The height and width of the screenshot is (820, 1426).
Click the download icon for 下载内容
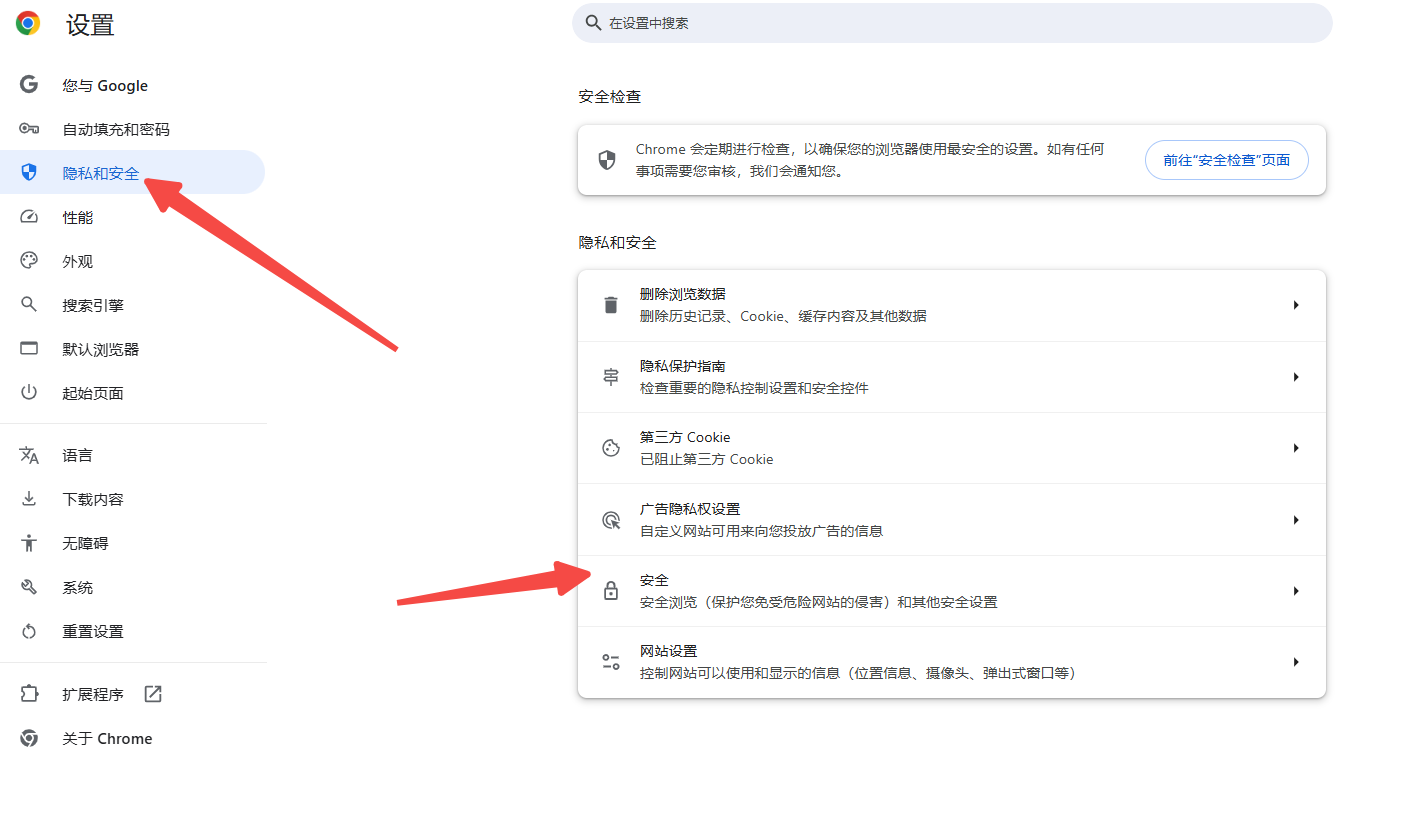tap(29, 499)
